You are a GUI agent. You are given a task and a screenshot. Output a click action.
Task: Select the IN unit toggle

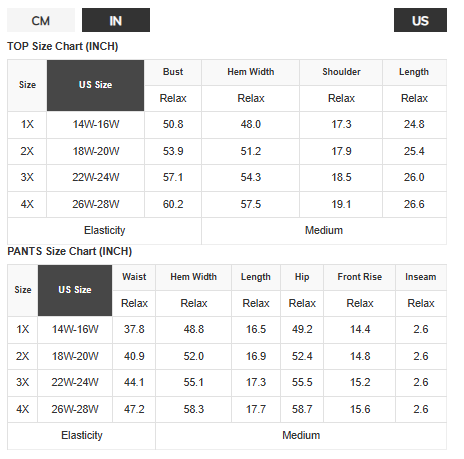pos(116,20)
